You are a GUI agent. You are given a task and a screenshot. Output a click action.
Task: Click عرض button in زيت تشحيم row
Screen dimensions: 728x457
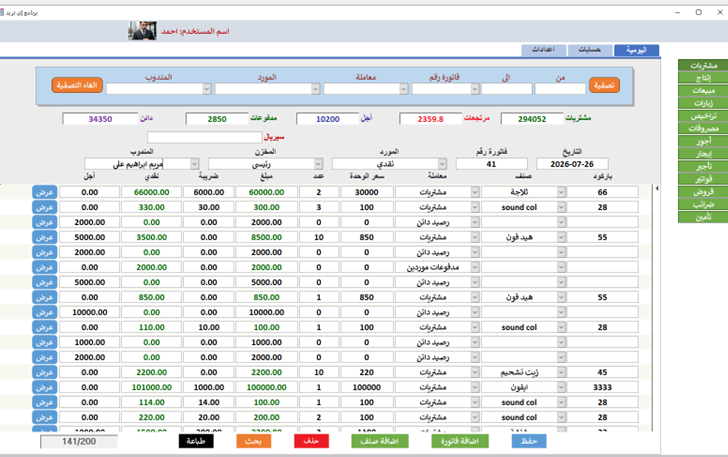tap(45, 372)
